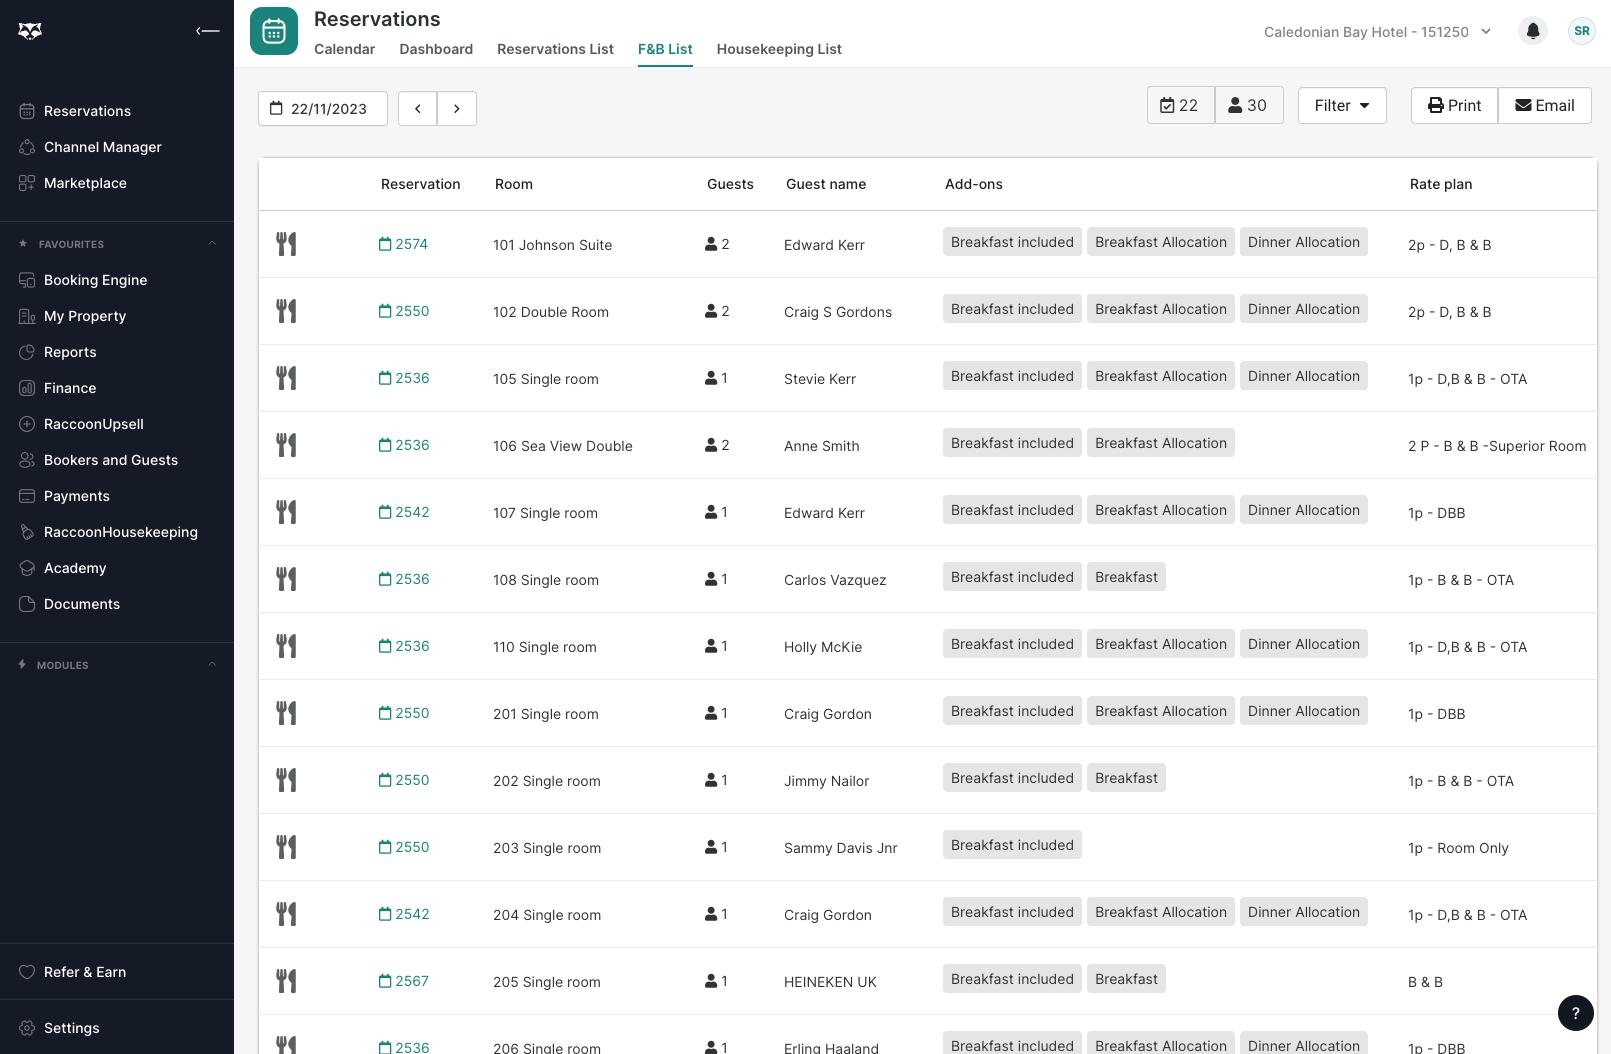Click the Reservations calendar app icon
Viewport: 1611px width, 1054px height.
[274, 31]
